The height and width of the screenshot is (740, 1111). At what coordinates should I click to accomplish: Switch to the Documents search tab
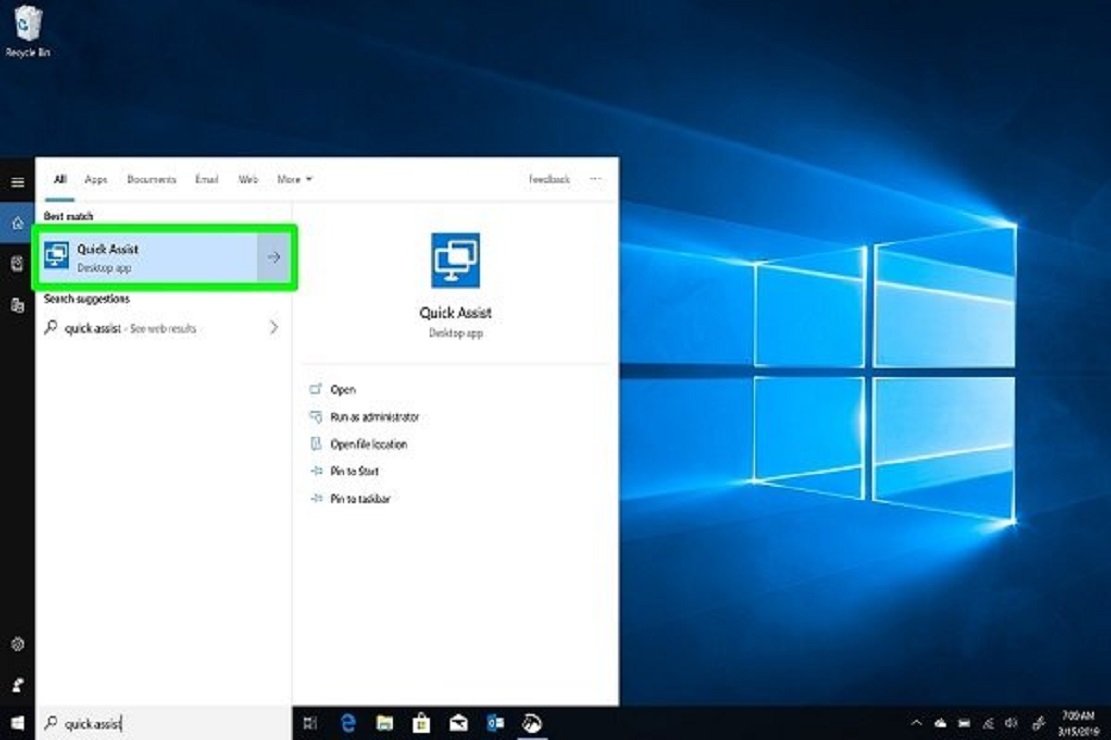(x=152, y=179)
